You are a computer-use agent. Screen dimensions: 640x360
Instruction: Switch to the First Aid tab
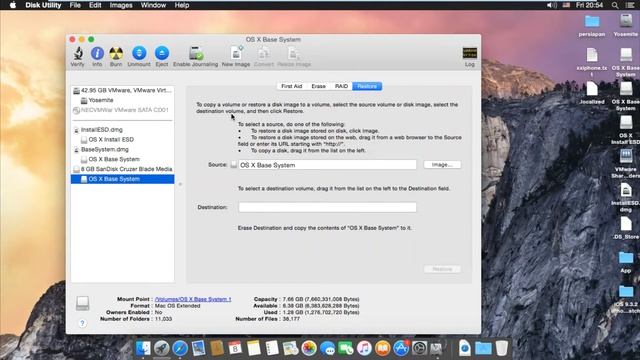(291, 86)
